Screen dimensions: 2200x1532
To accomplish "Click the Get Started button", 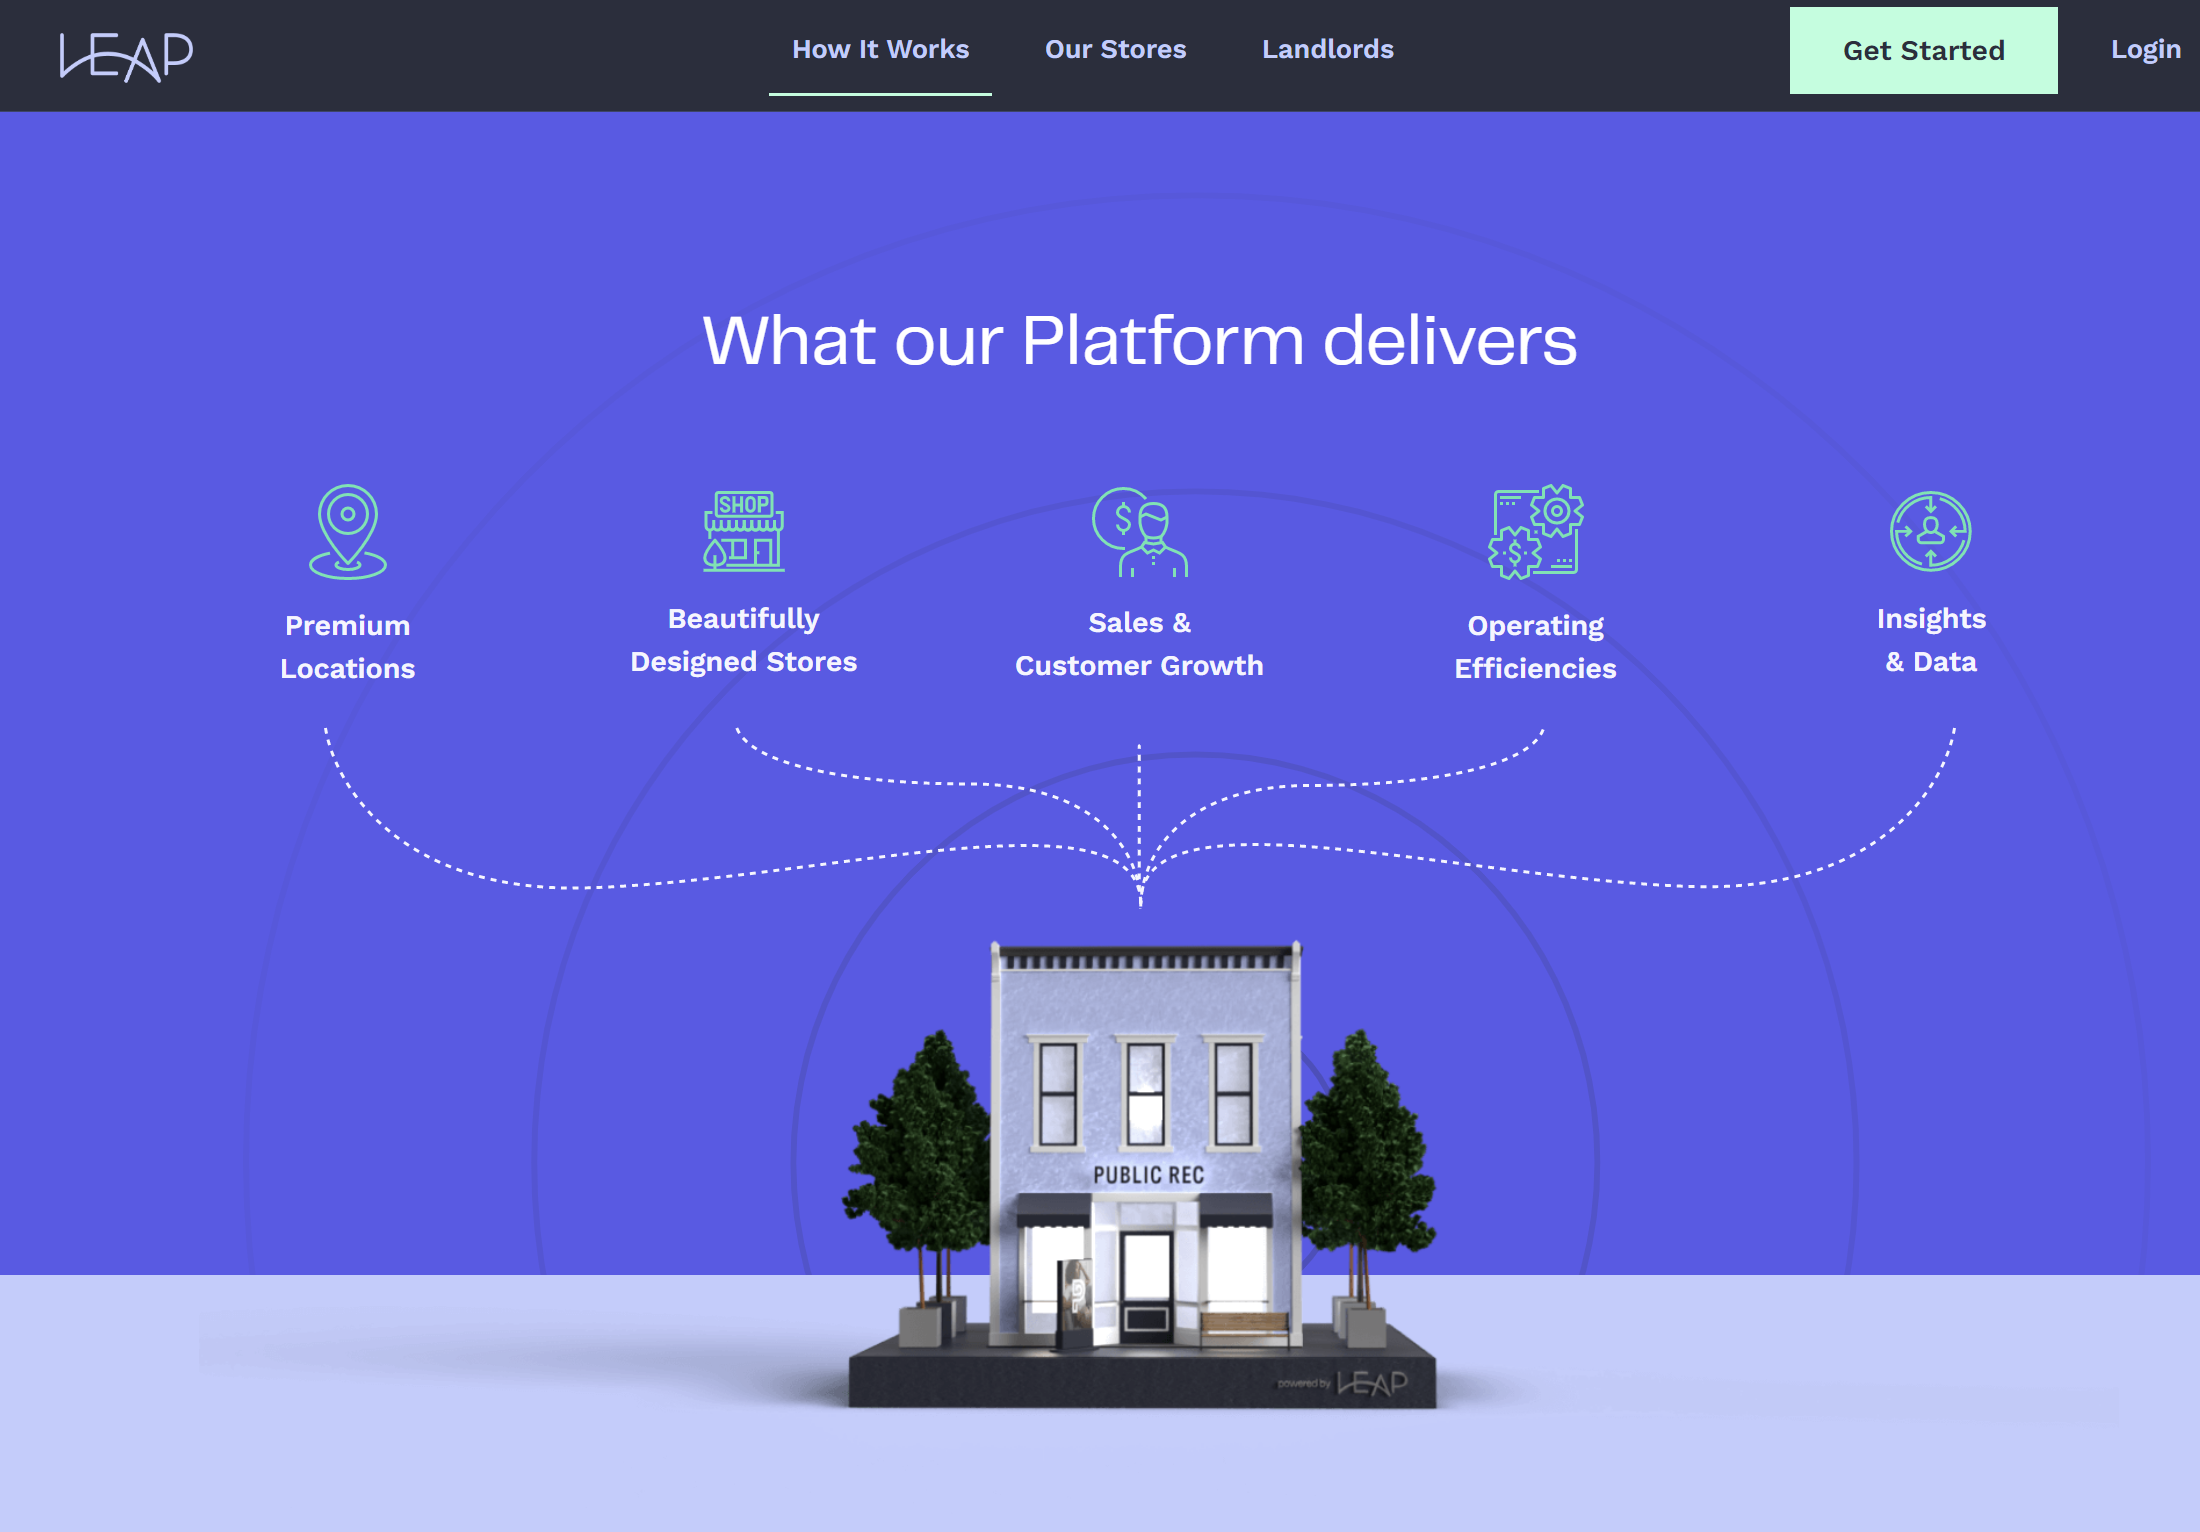I will pyautogui.click(x=1923, y=50).
